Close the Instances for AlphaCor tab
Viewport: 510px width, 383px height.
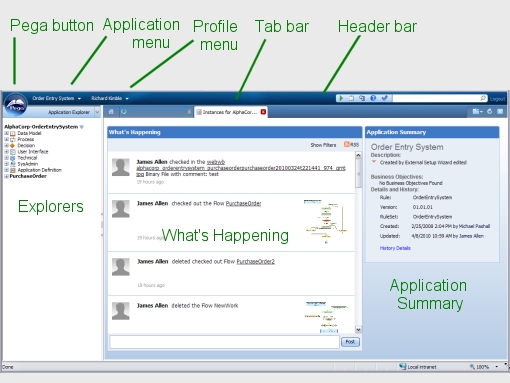[x=263, y=112]
